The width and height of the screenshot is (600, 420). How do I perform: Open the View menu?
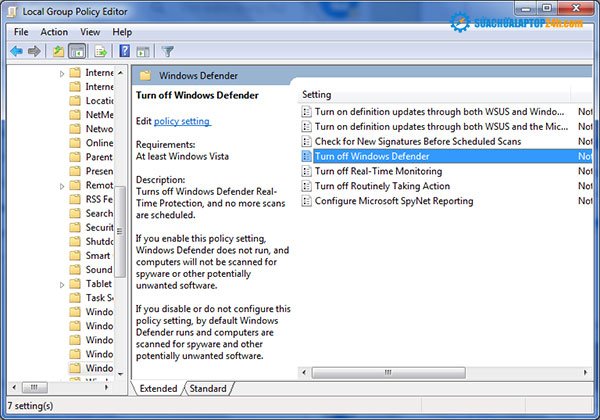coord(90,32)
